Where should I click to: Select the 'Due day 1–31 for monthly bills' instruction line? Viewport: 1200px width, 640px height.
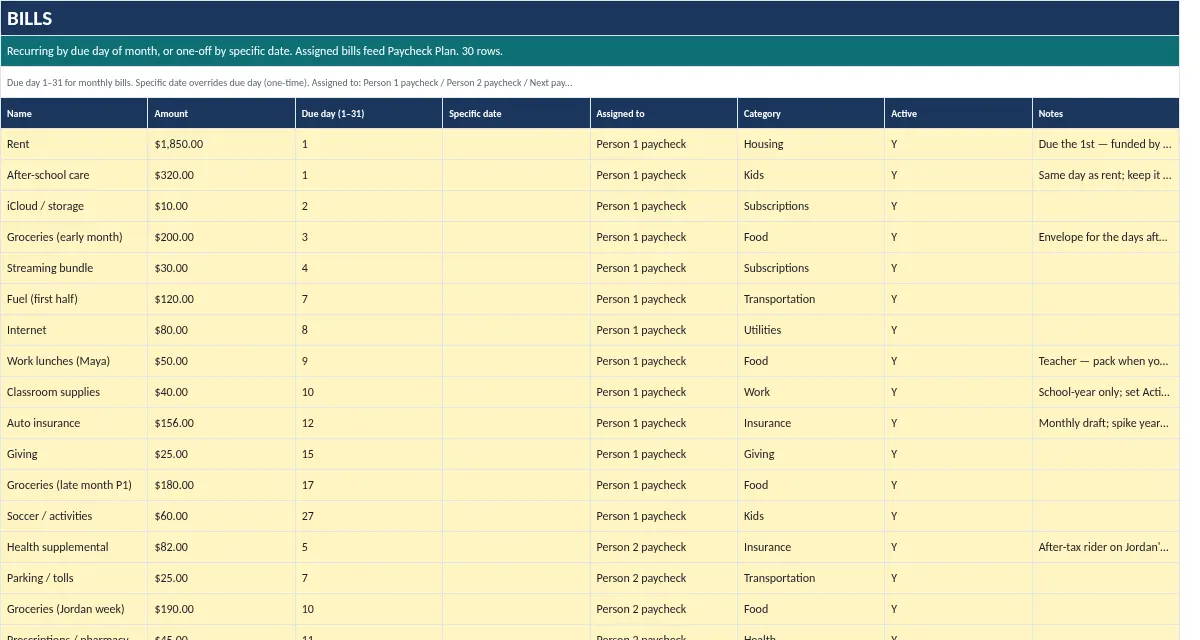click(590, 82)
